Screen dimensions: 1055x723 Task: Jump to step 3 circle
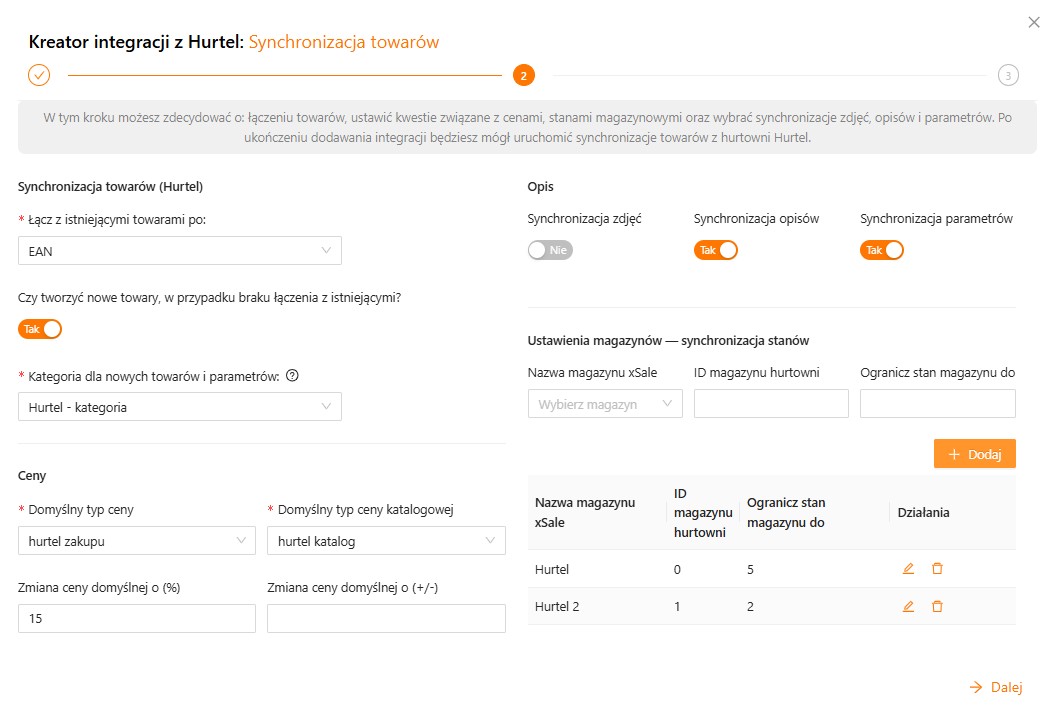(1008, 75)
